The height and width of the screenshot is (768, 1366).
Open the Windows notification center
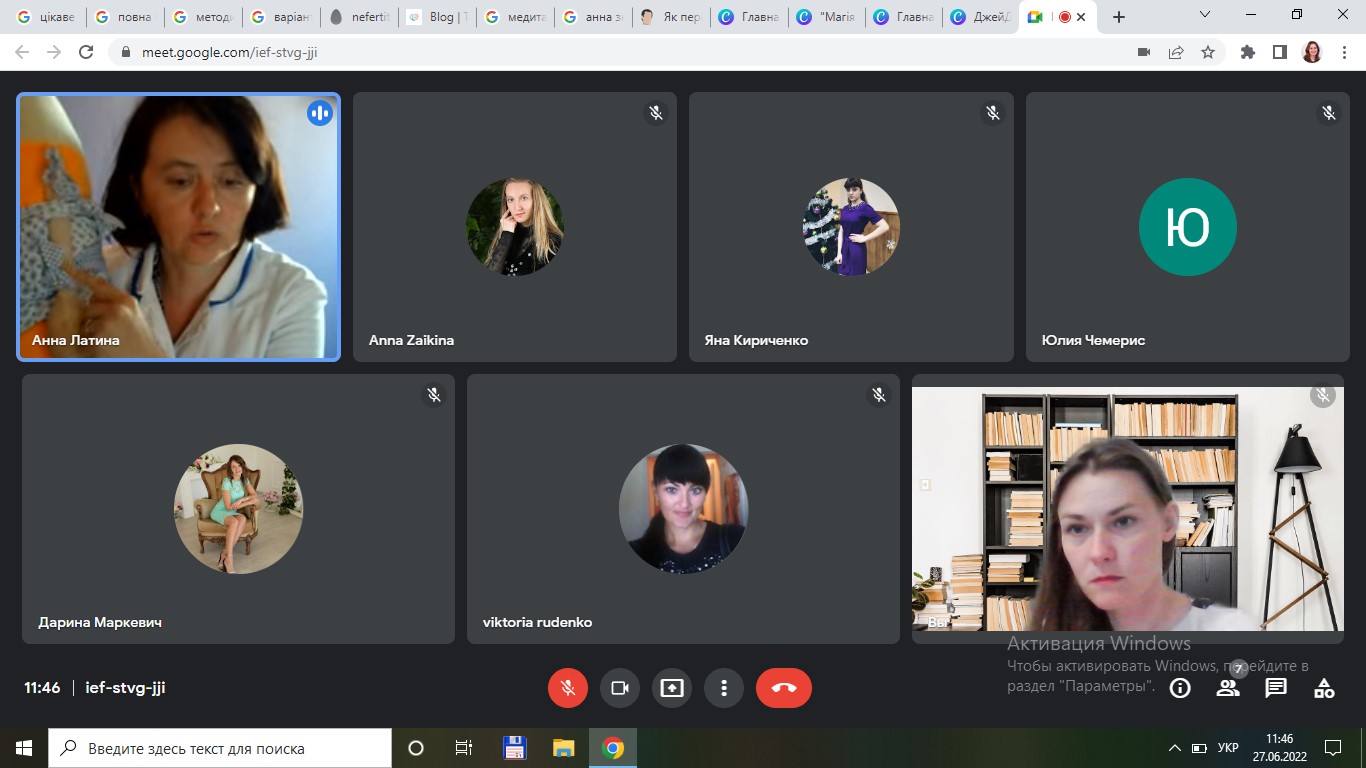[x=1332, y=748]
